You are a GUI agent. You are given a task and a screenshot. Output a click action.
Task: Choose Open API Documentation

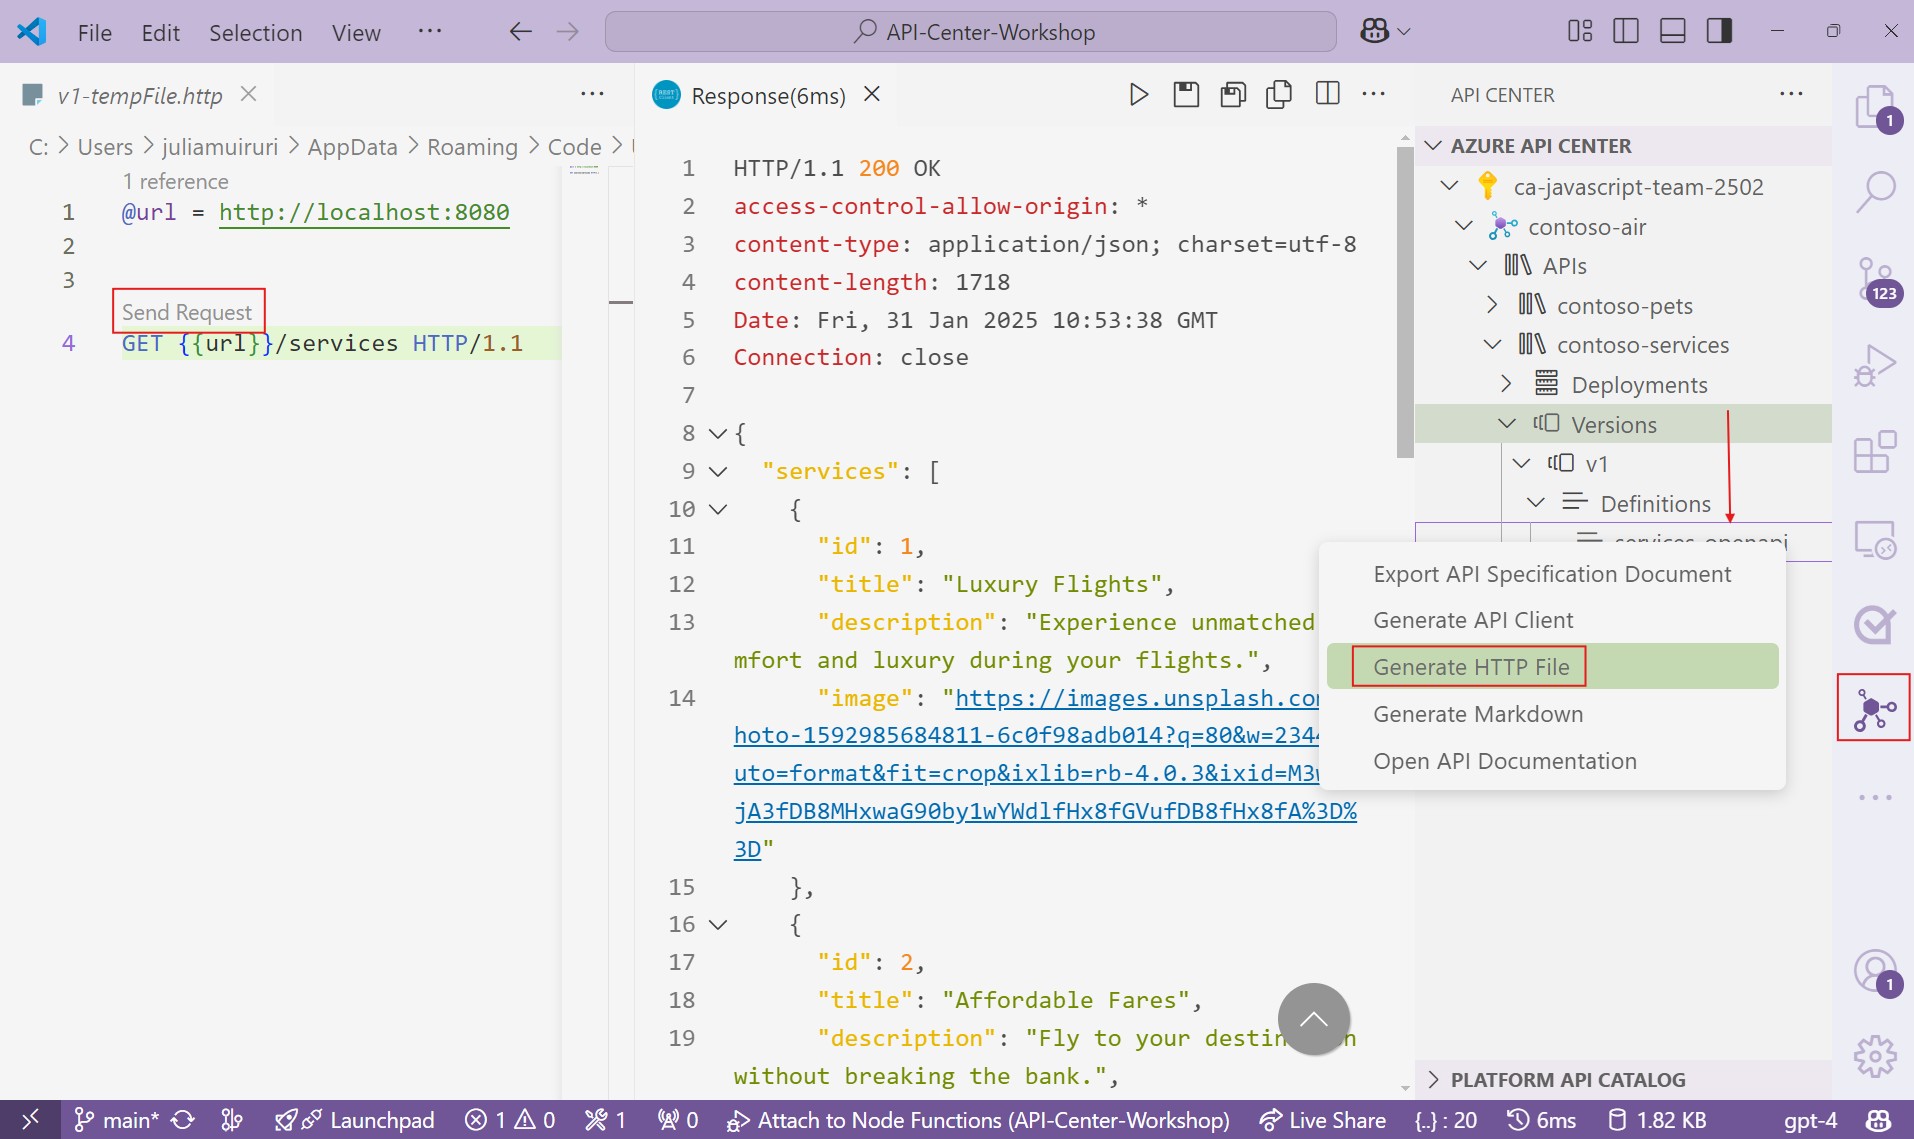[1552, 761]
